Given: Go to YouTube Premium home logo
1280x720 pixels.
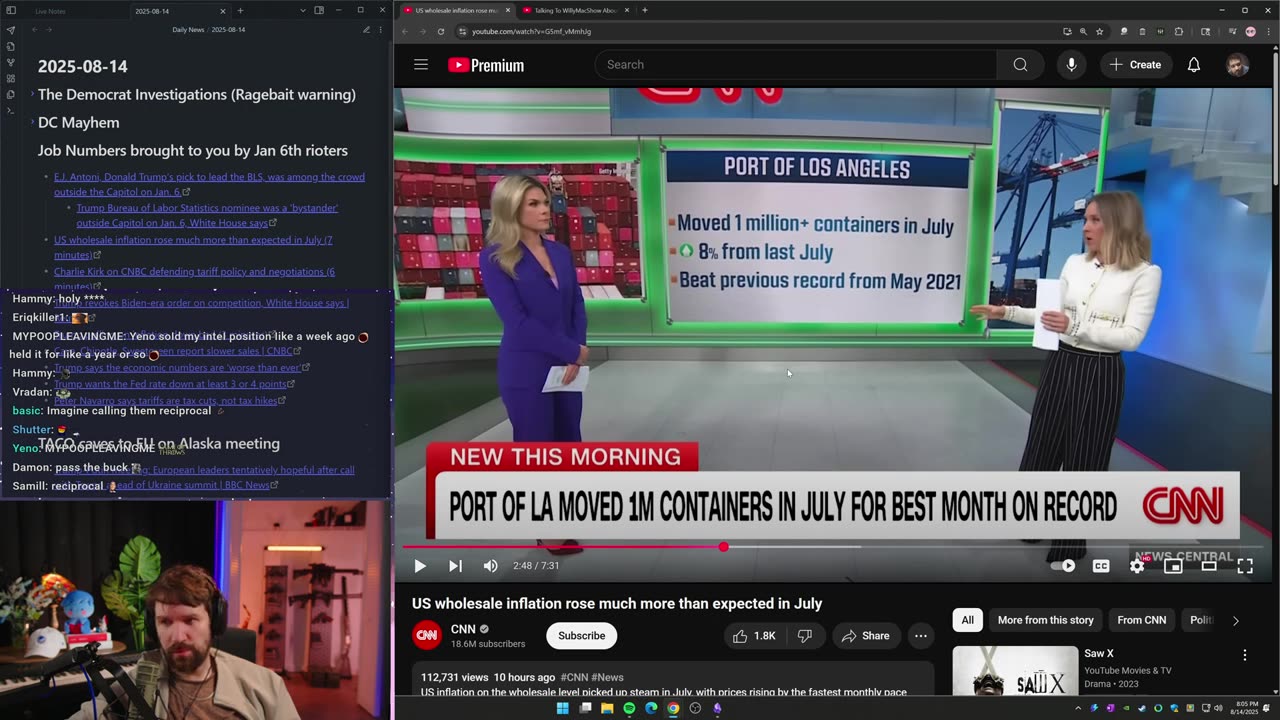Looking at the screenshot, I should (x=486, y=65).
